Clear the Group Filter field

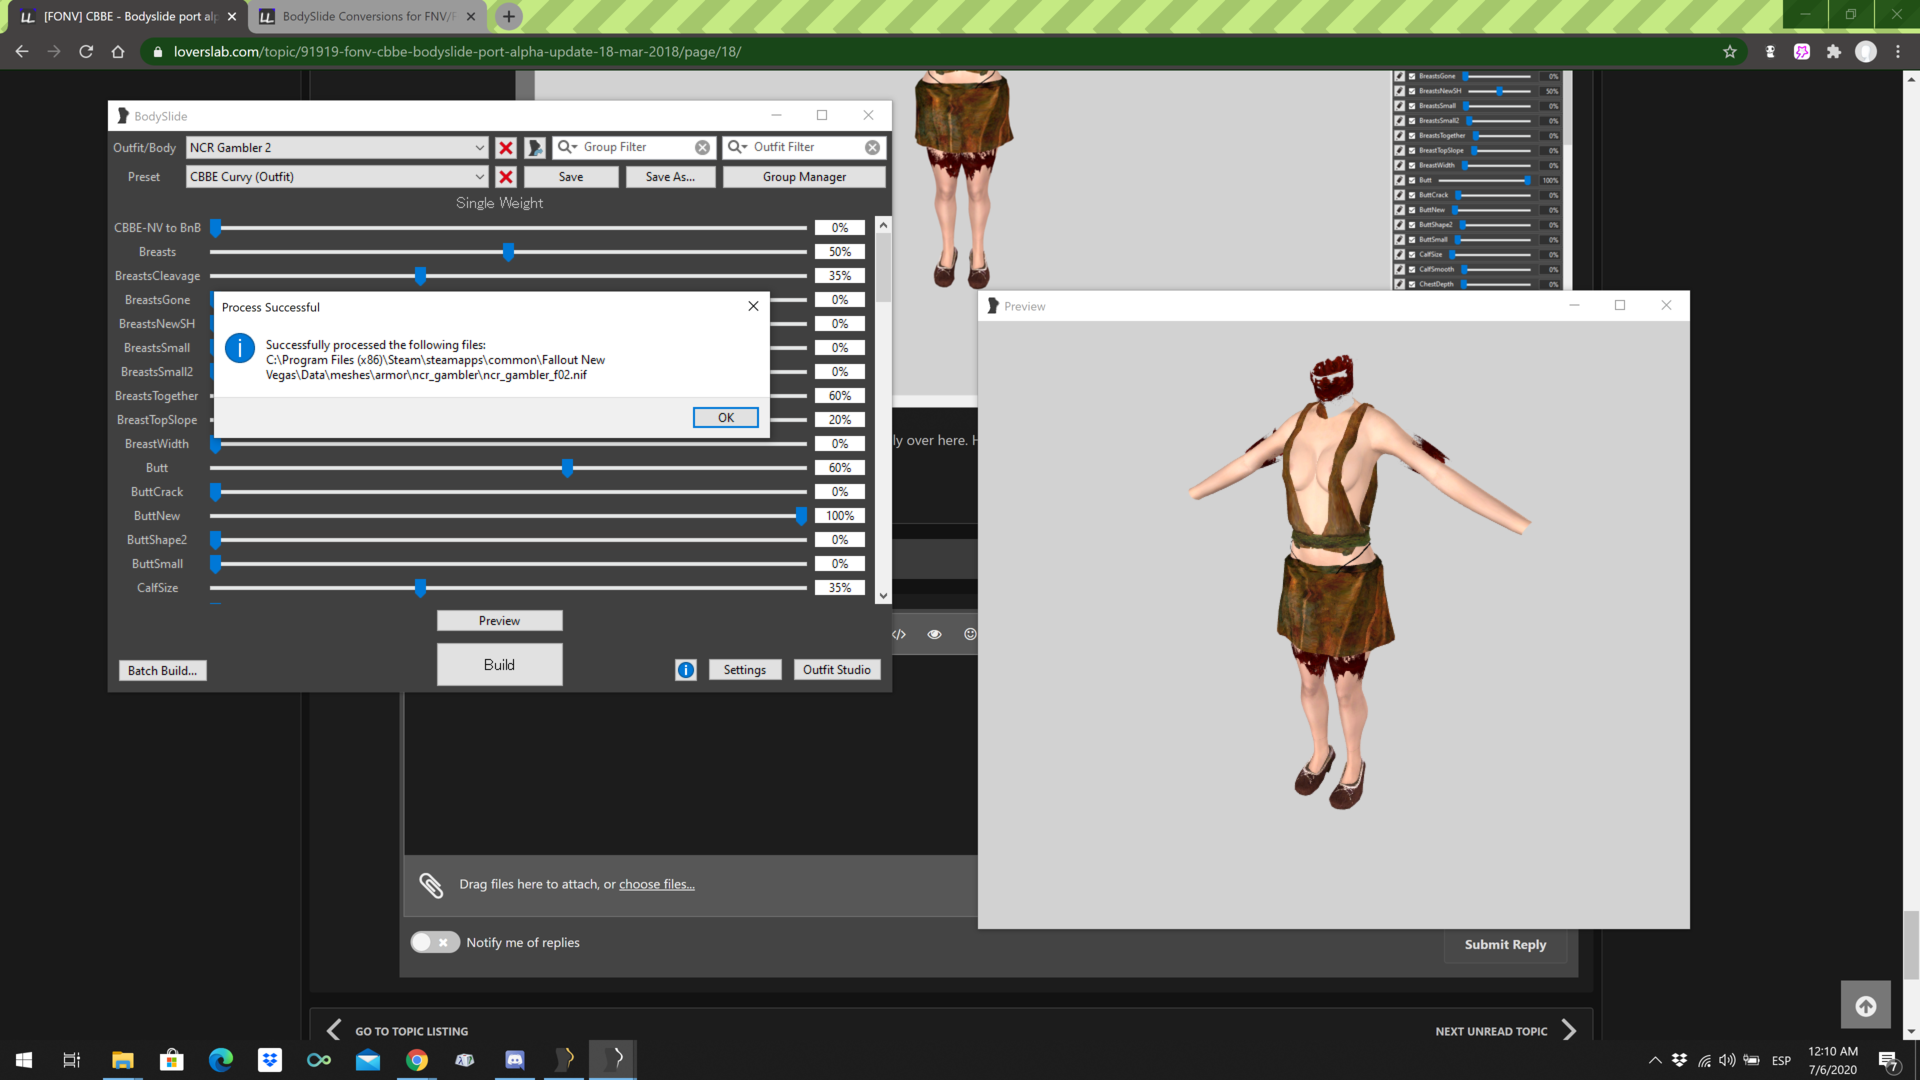(703, 148)
